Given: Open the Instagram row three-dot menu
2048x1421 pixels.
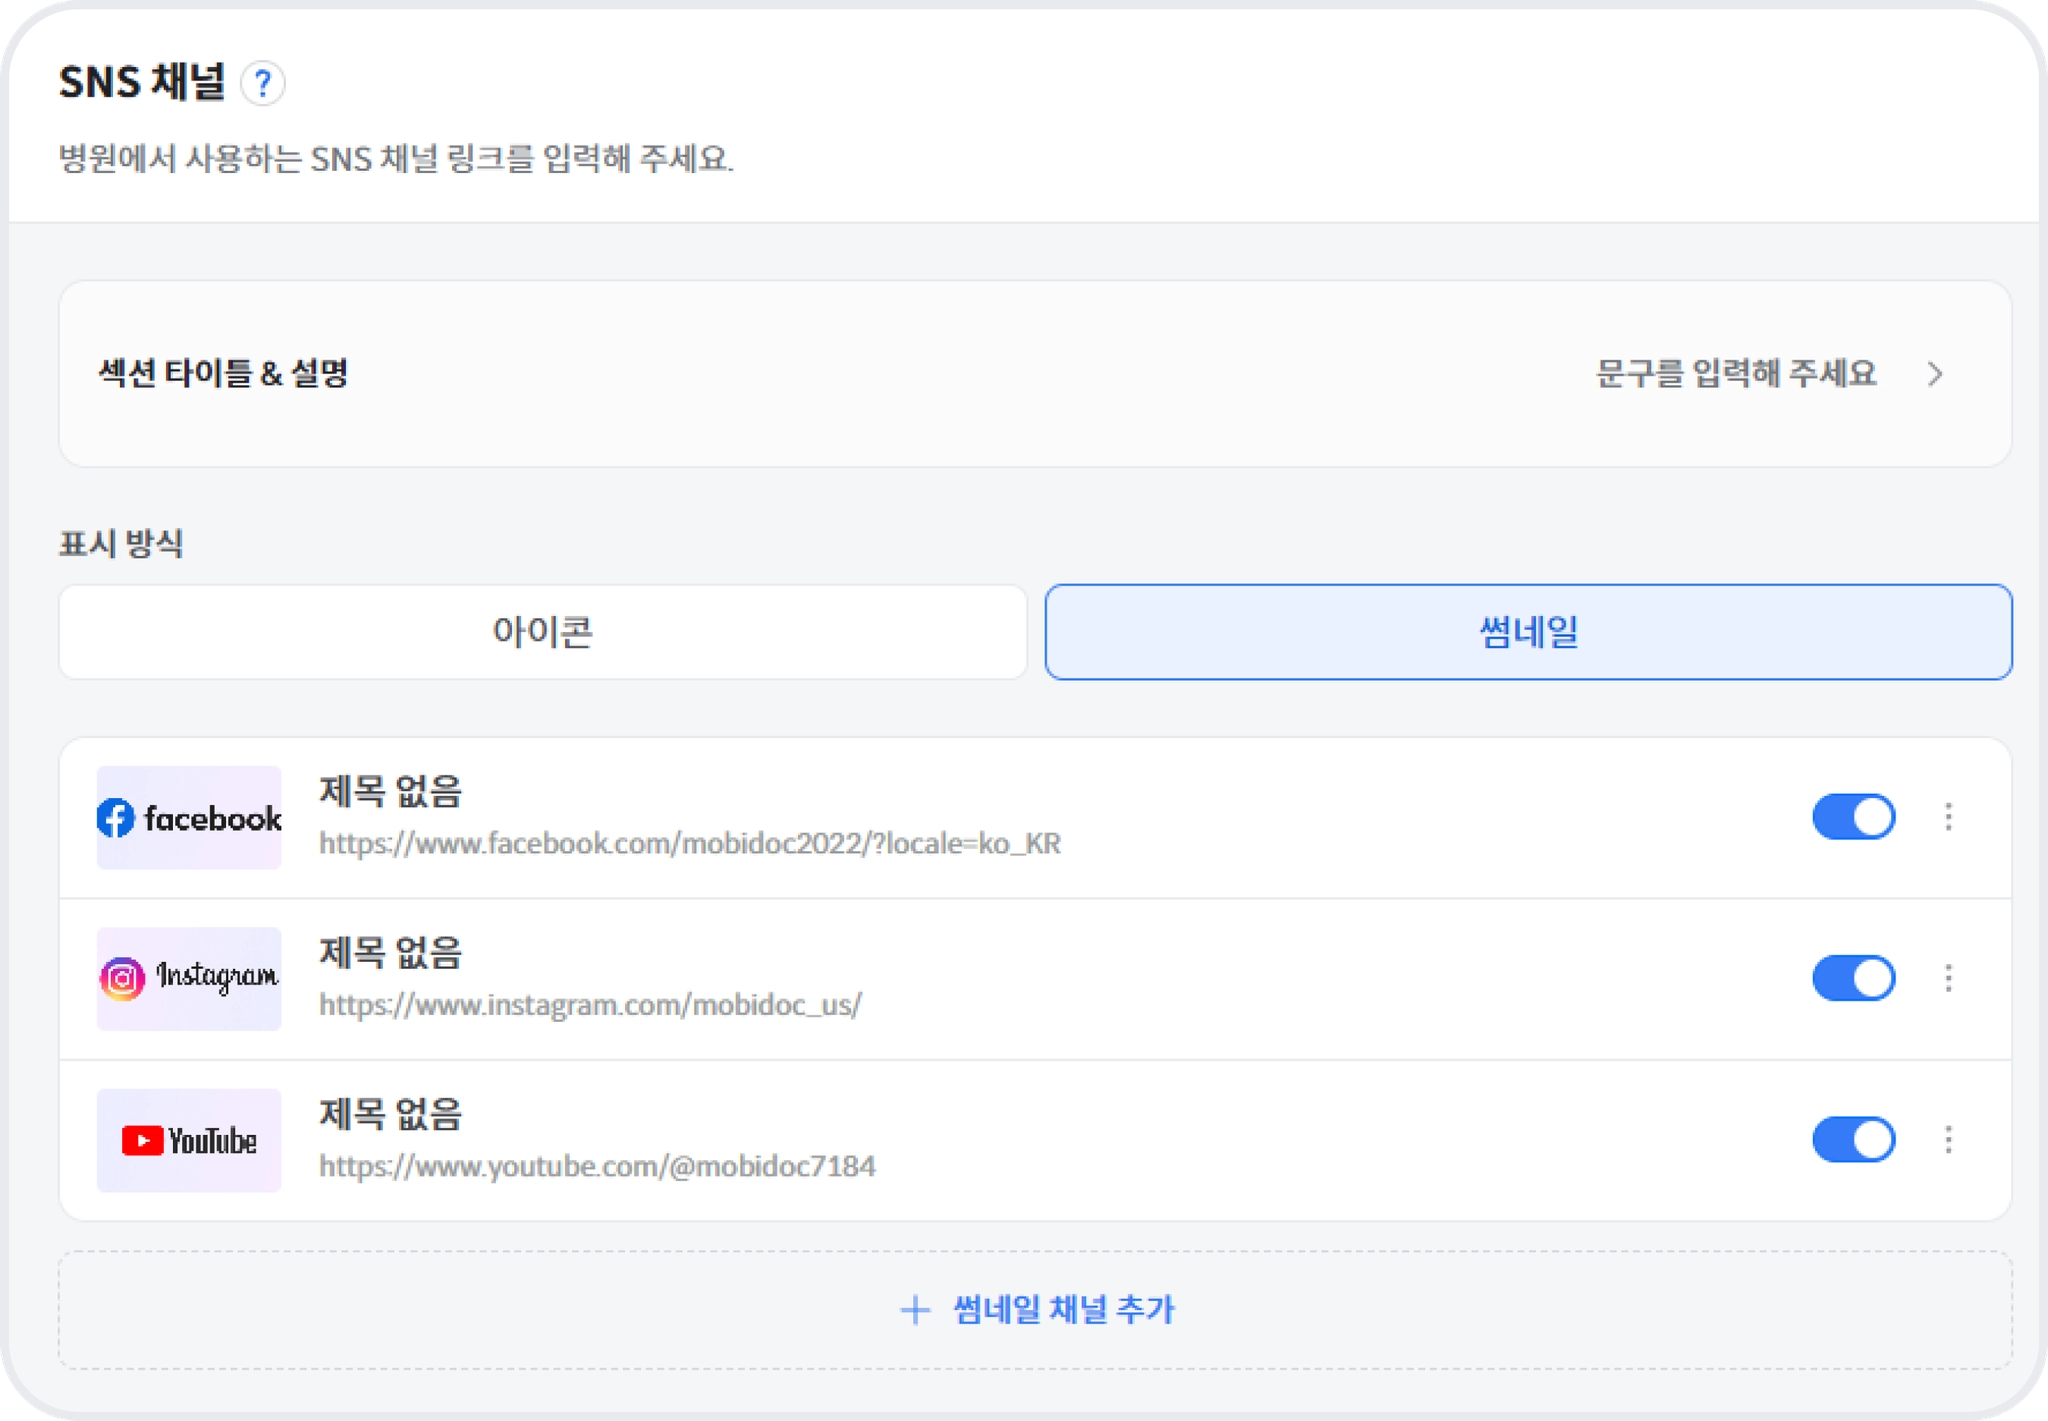Looking at the screenshot, I should (x=1948, y=978).
